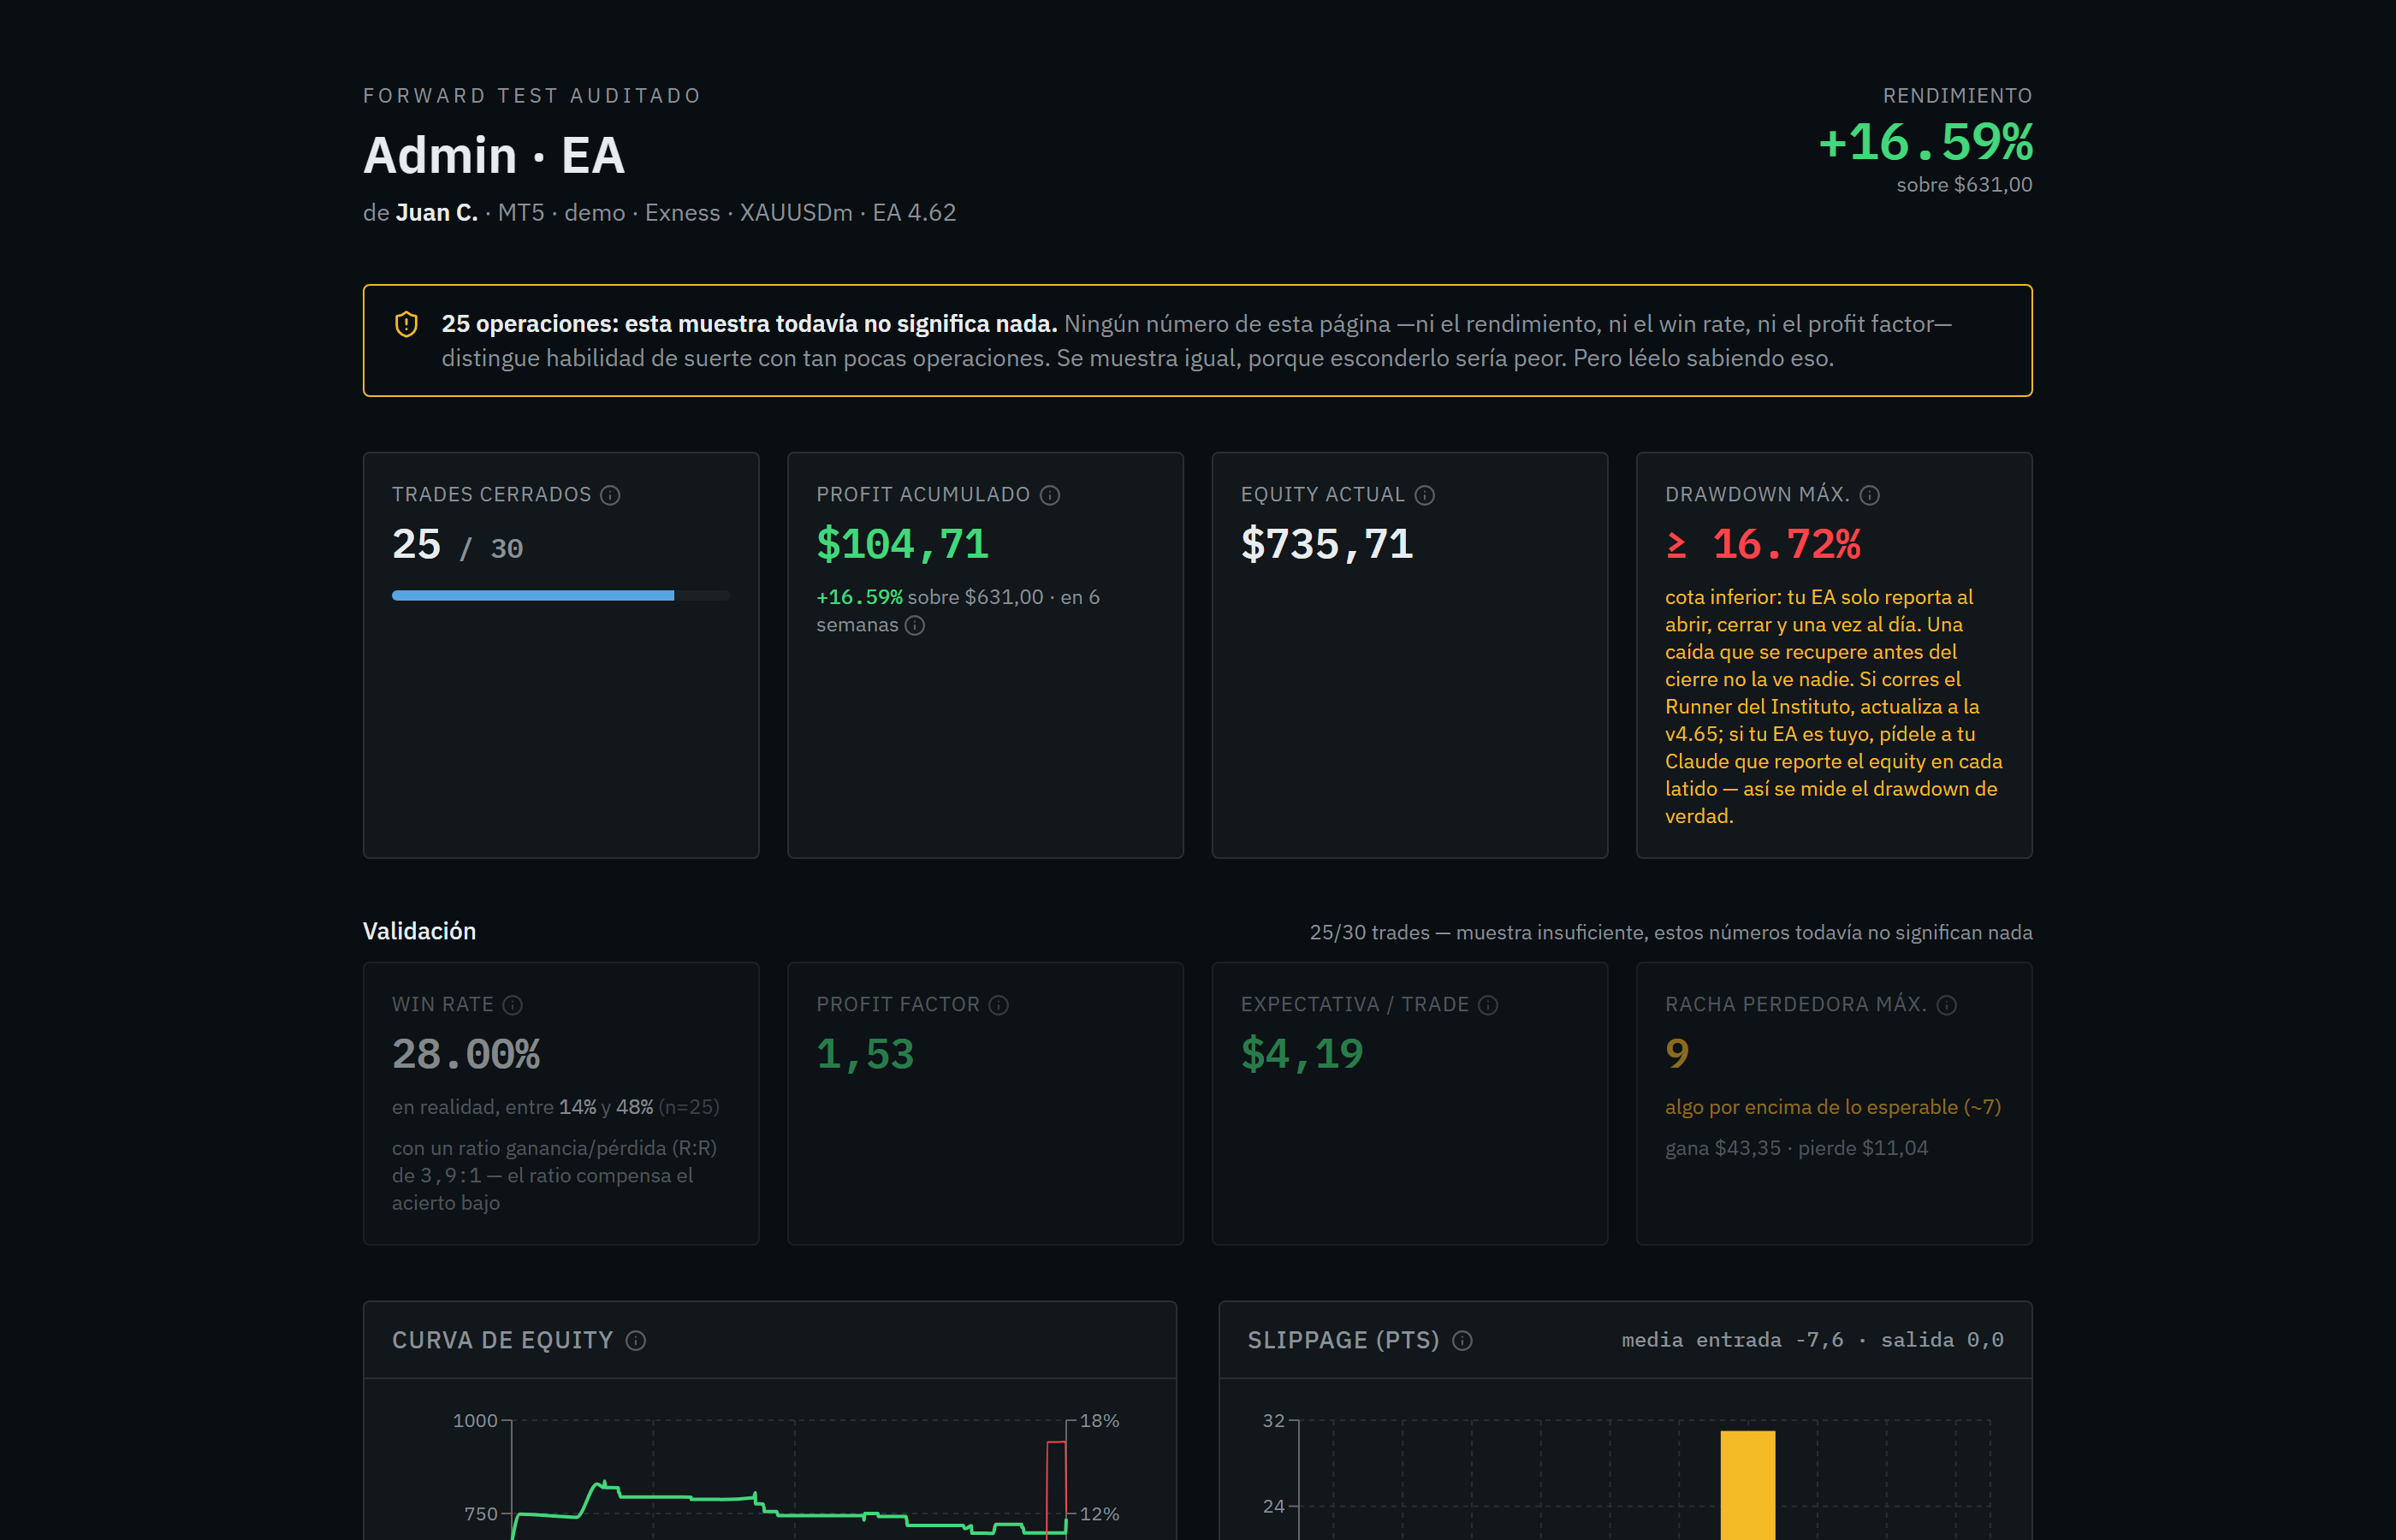Image resolution: width=2396 pixels, height=1540 pixels.
Task: Click the 'Admin · EA' page title
Action: (x=494, y=155)
